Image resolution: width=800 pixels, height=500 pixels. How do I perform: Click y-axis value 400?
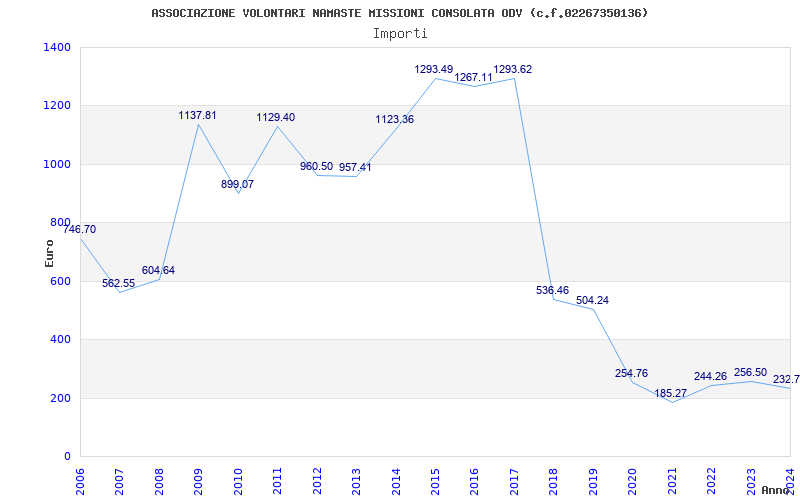pos(61,339)
